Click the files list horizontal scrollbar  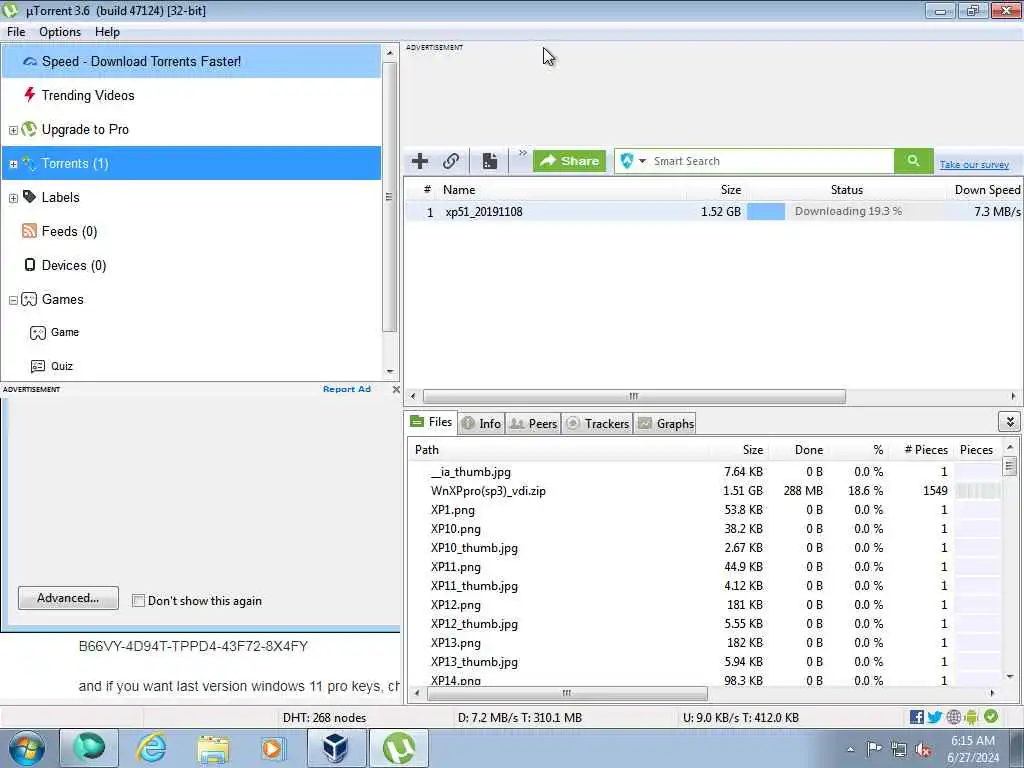click(567, 693)
